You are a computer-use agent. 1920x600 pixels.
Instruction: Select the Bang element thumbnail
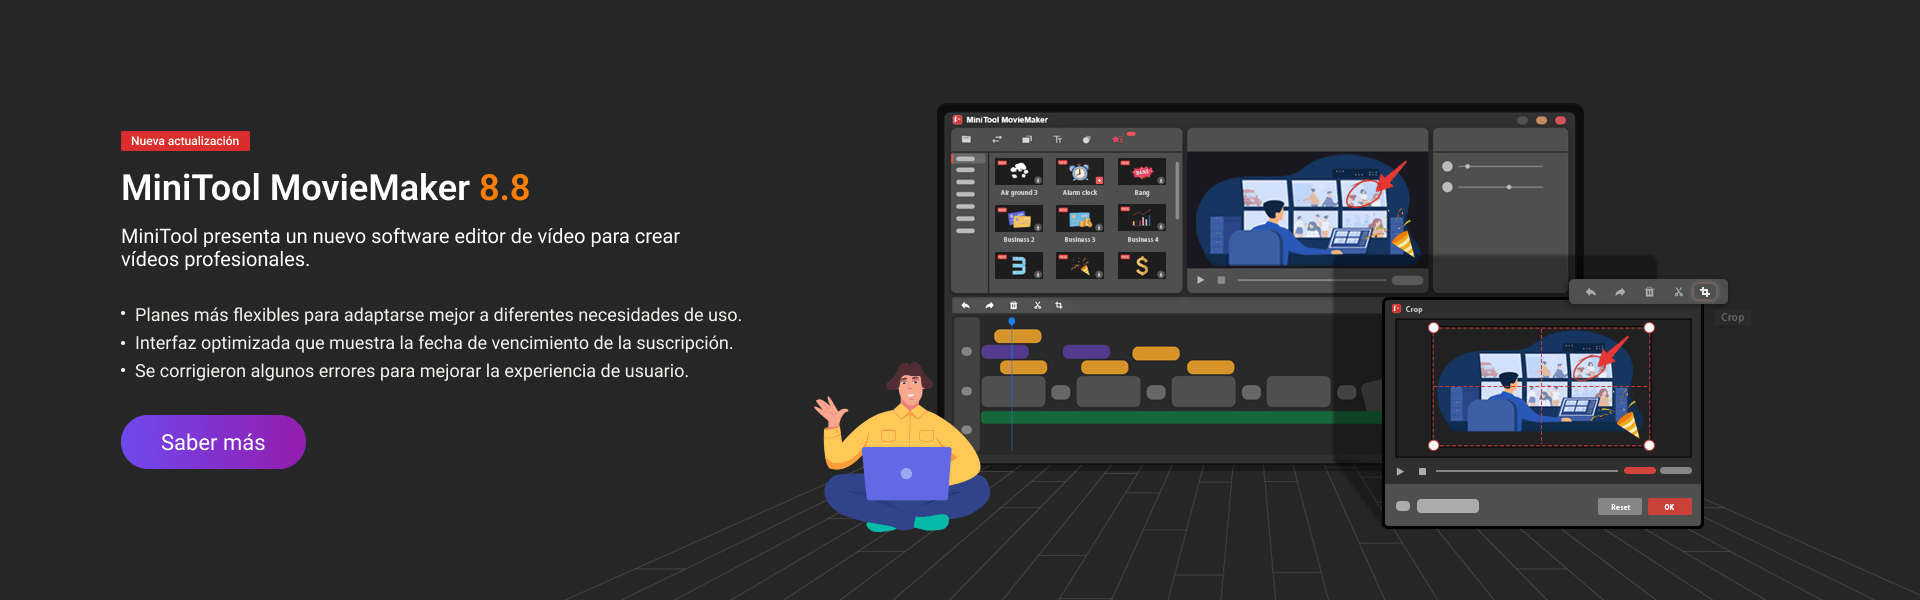pyautogui.click(x=1142, y=172)
